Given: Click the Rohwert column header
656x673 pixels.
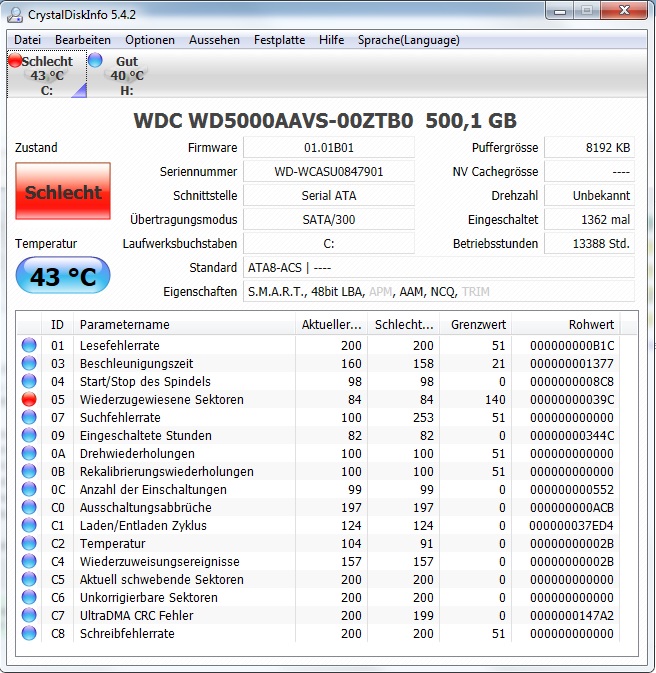Looking at the screenshot, I should (566, 324).
